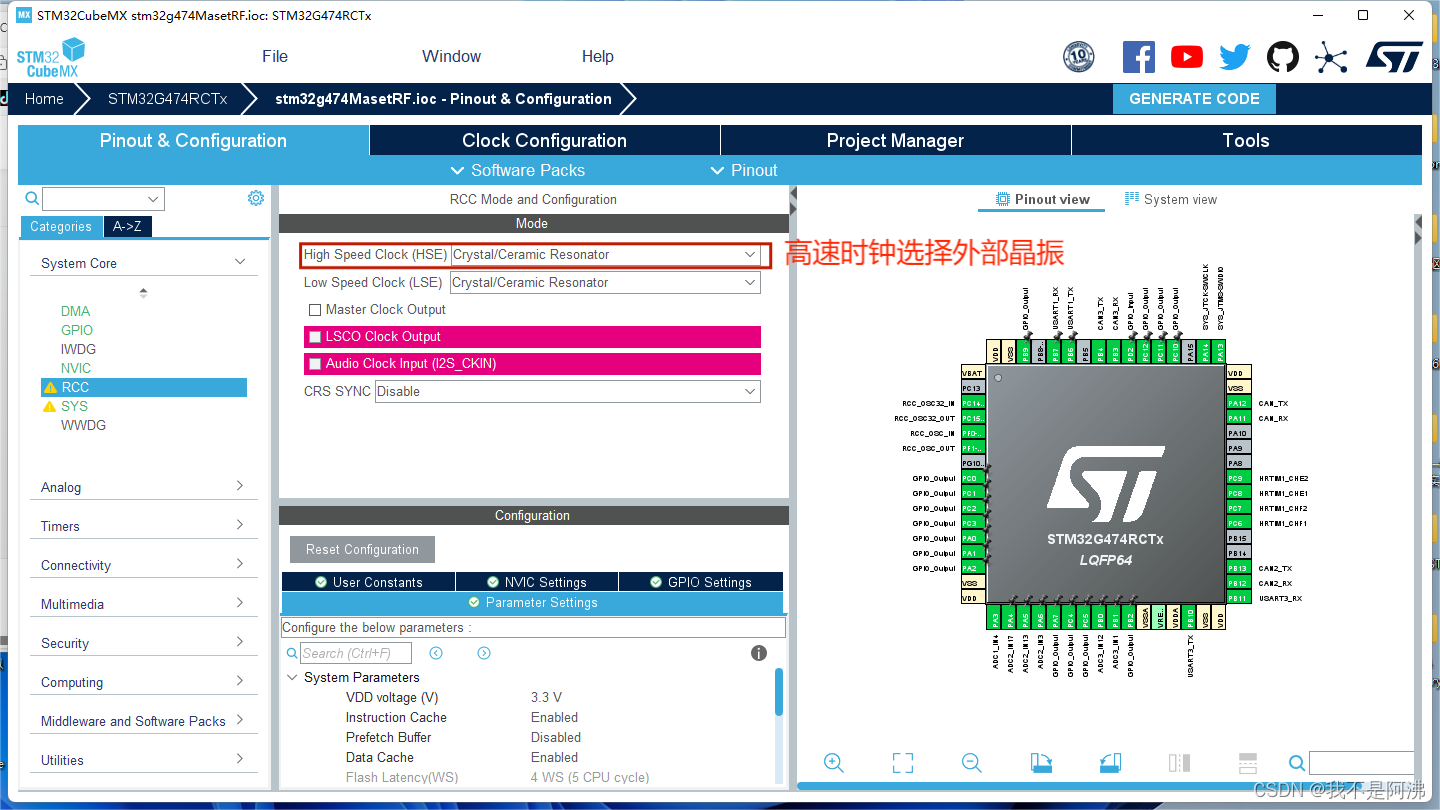
Task: Zoom in on the pinout view
Action: pyautogui.click(x=834, y=762)
